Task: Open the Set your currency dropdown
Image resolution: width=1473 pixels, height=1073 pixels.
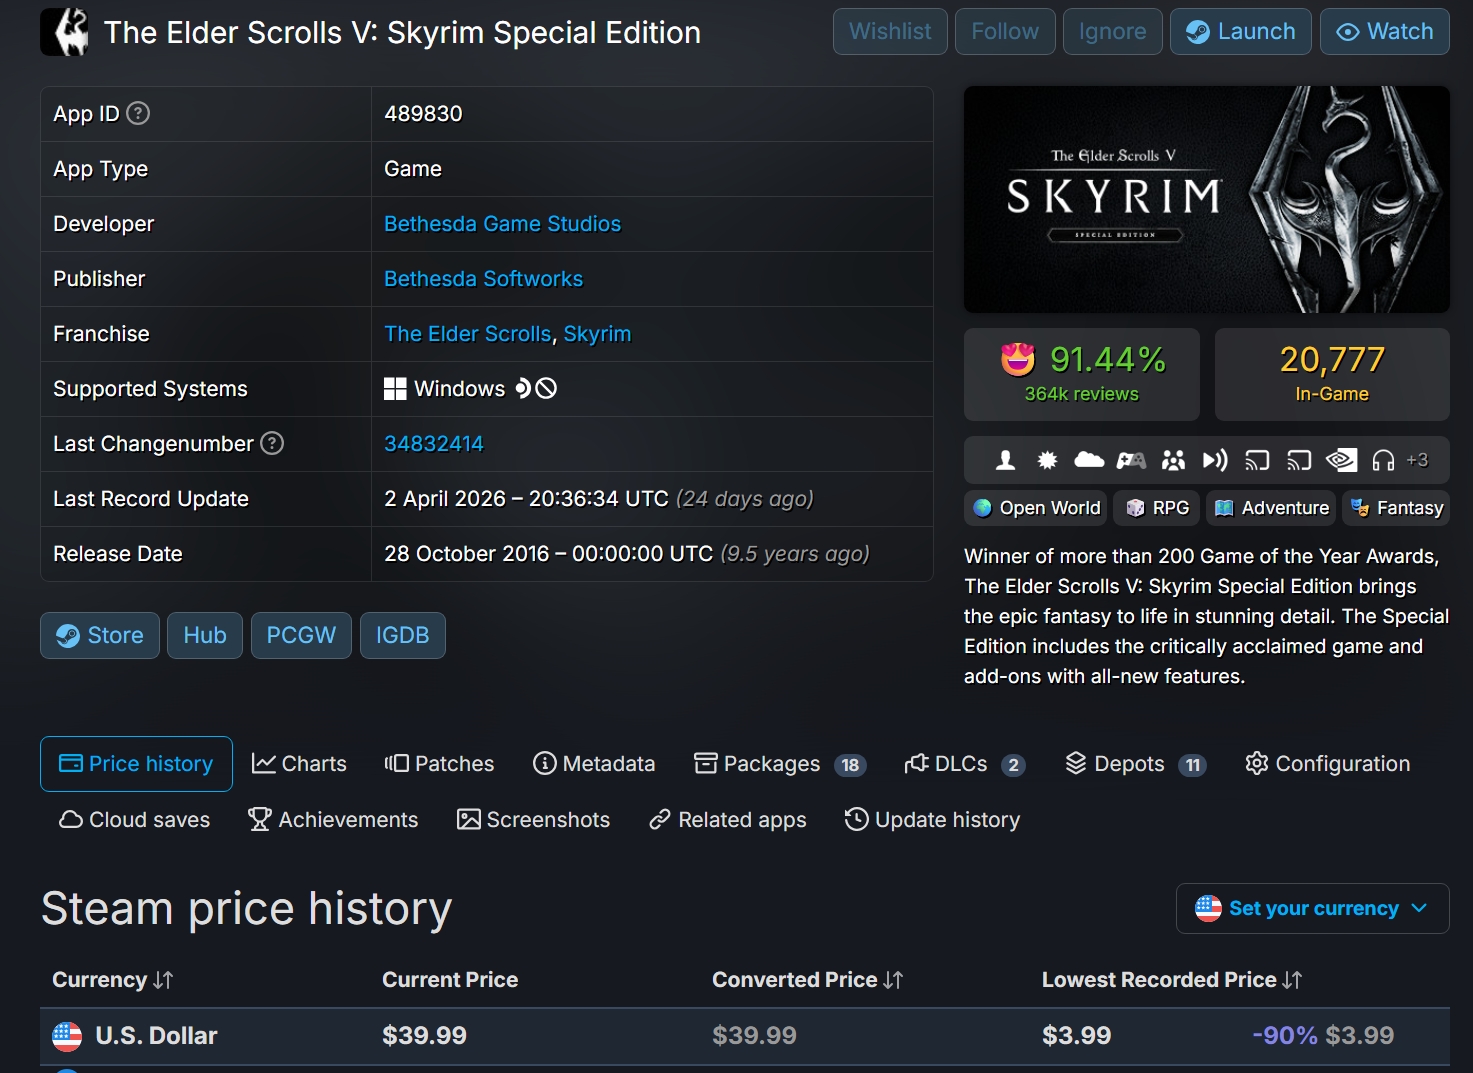Action: click(1312, 908)
